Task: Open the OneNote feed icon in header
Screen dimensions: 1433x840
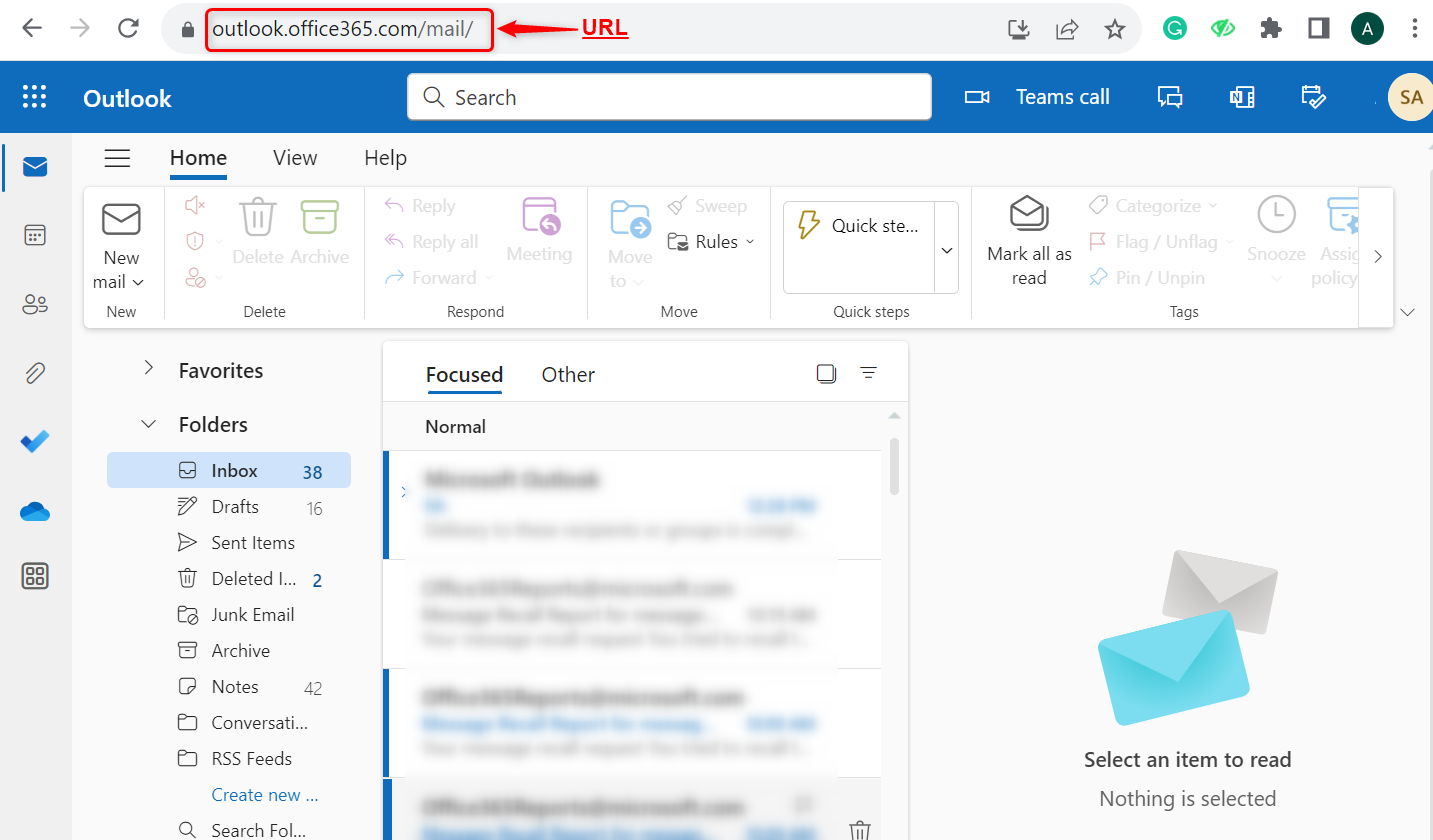Action: coord(1242,97)
